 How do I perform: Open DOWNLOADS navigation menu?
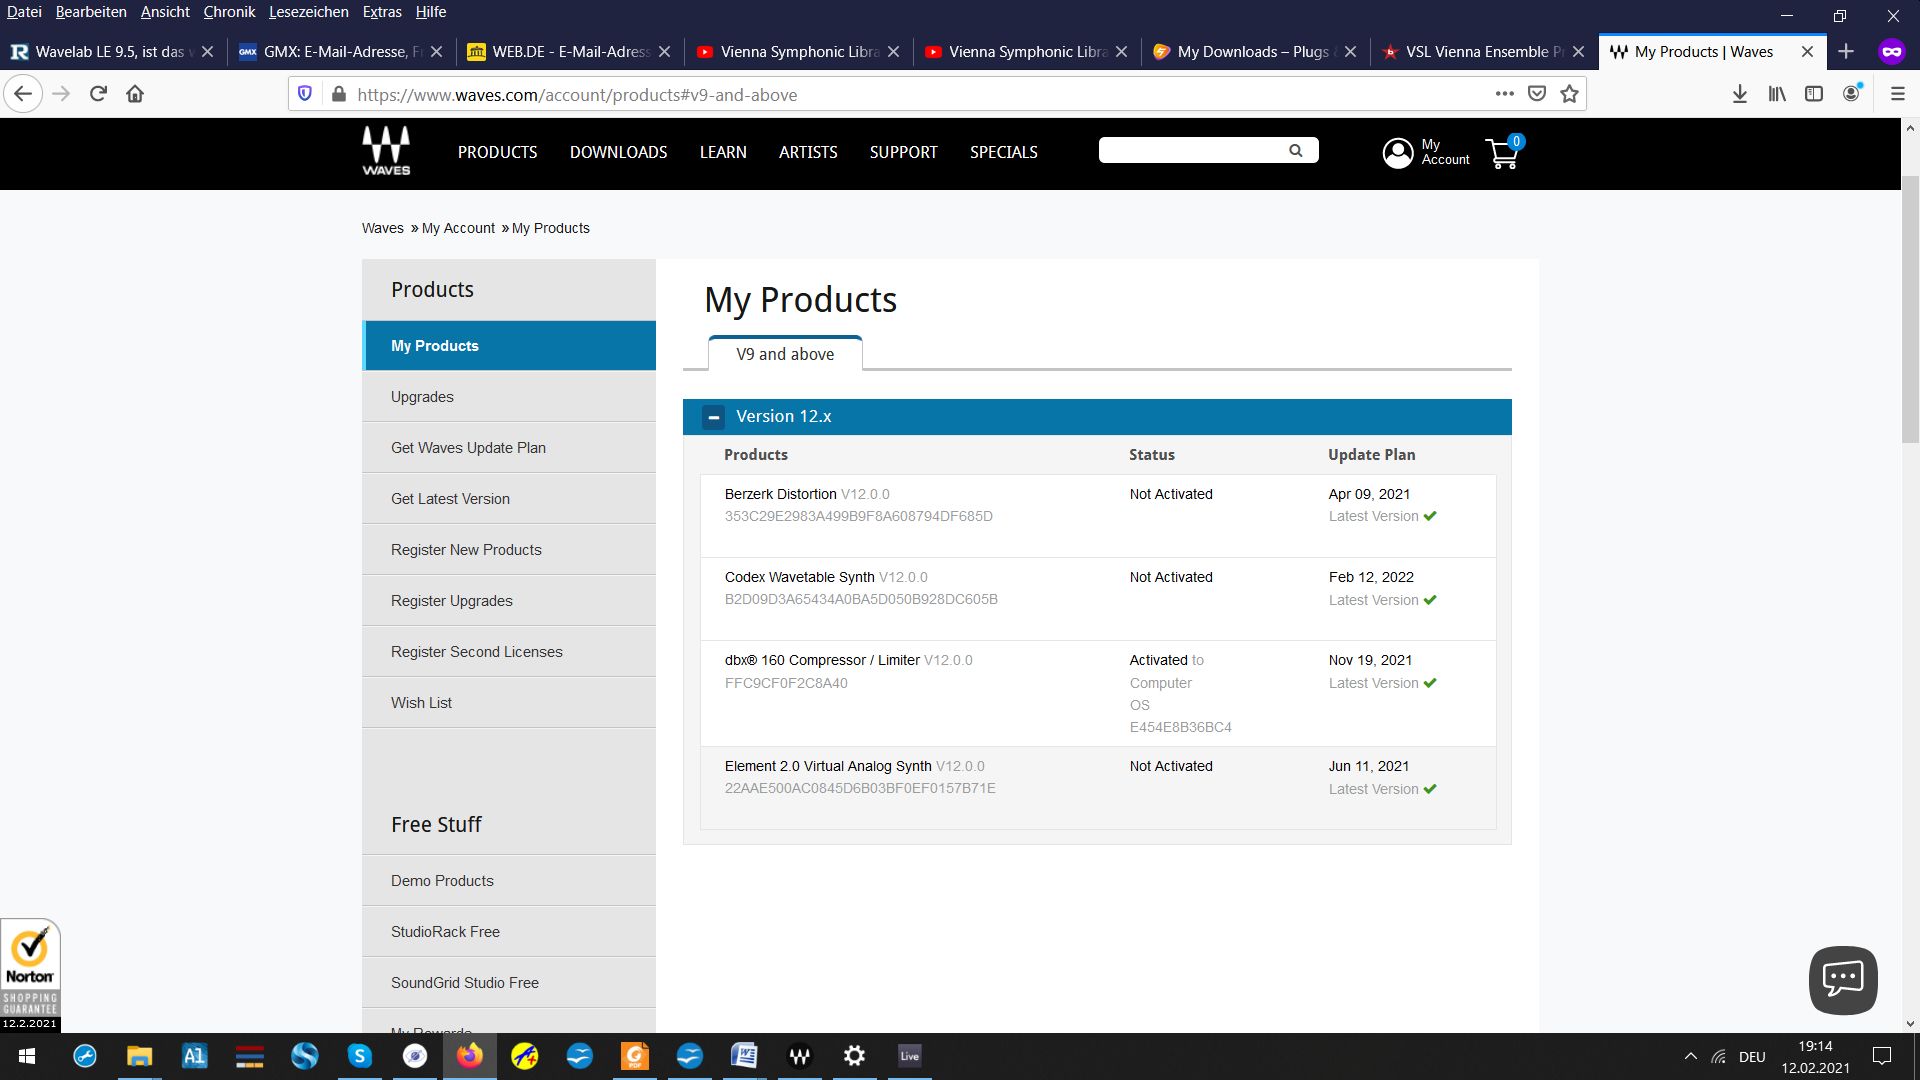[x=618, y=152]
